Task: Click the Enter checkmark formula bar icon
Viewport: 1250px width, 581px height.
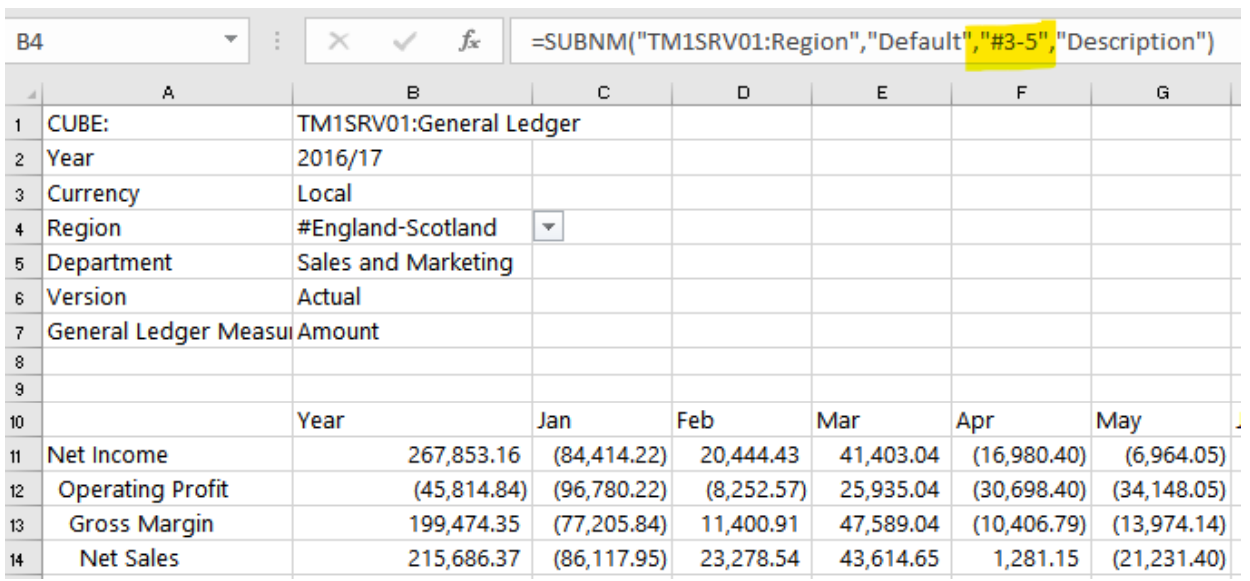Action: (x=405, y=43)
